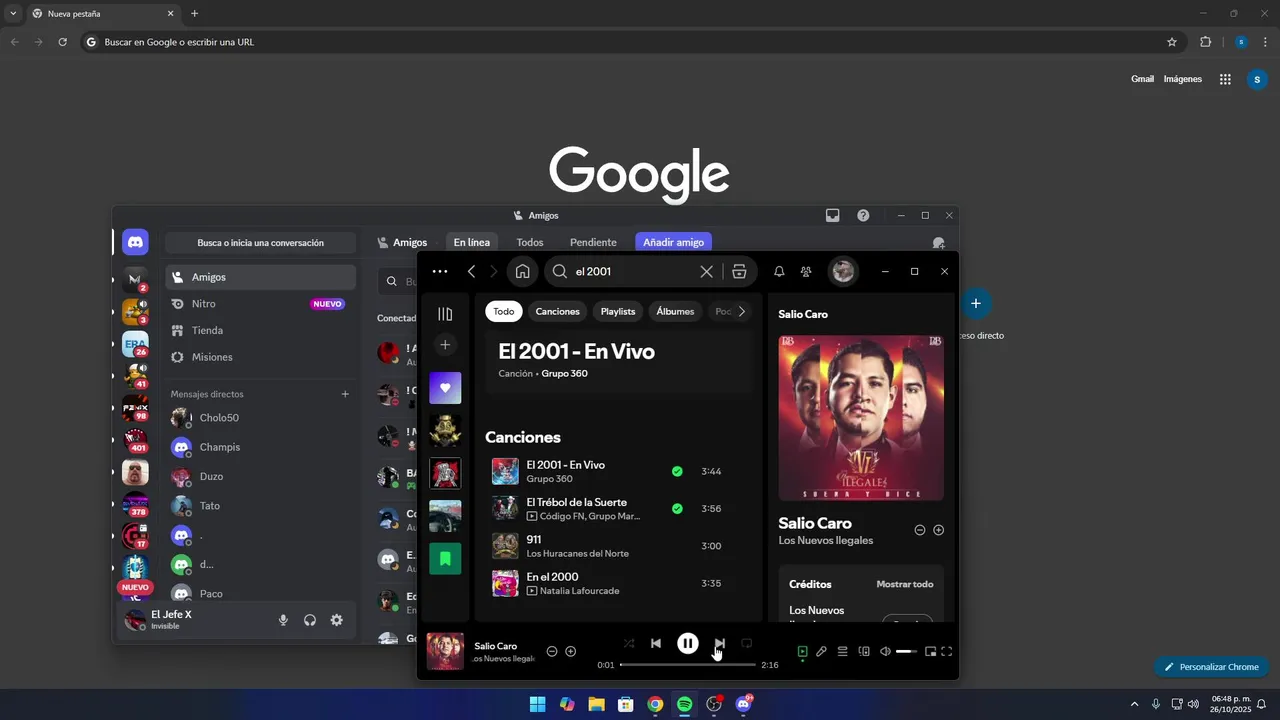Open the Browse icon beside the search
This screenshot has width=1280, height=720.
pos(739,271)
